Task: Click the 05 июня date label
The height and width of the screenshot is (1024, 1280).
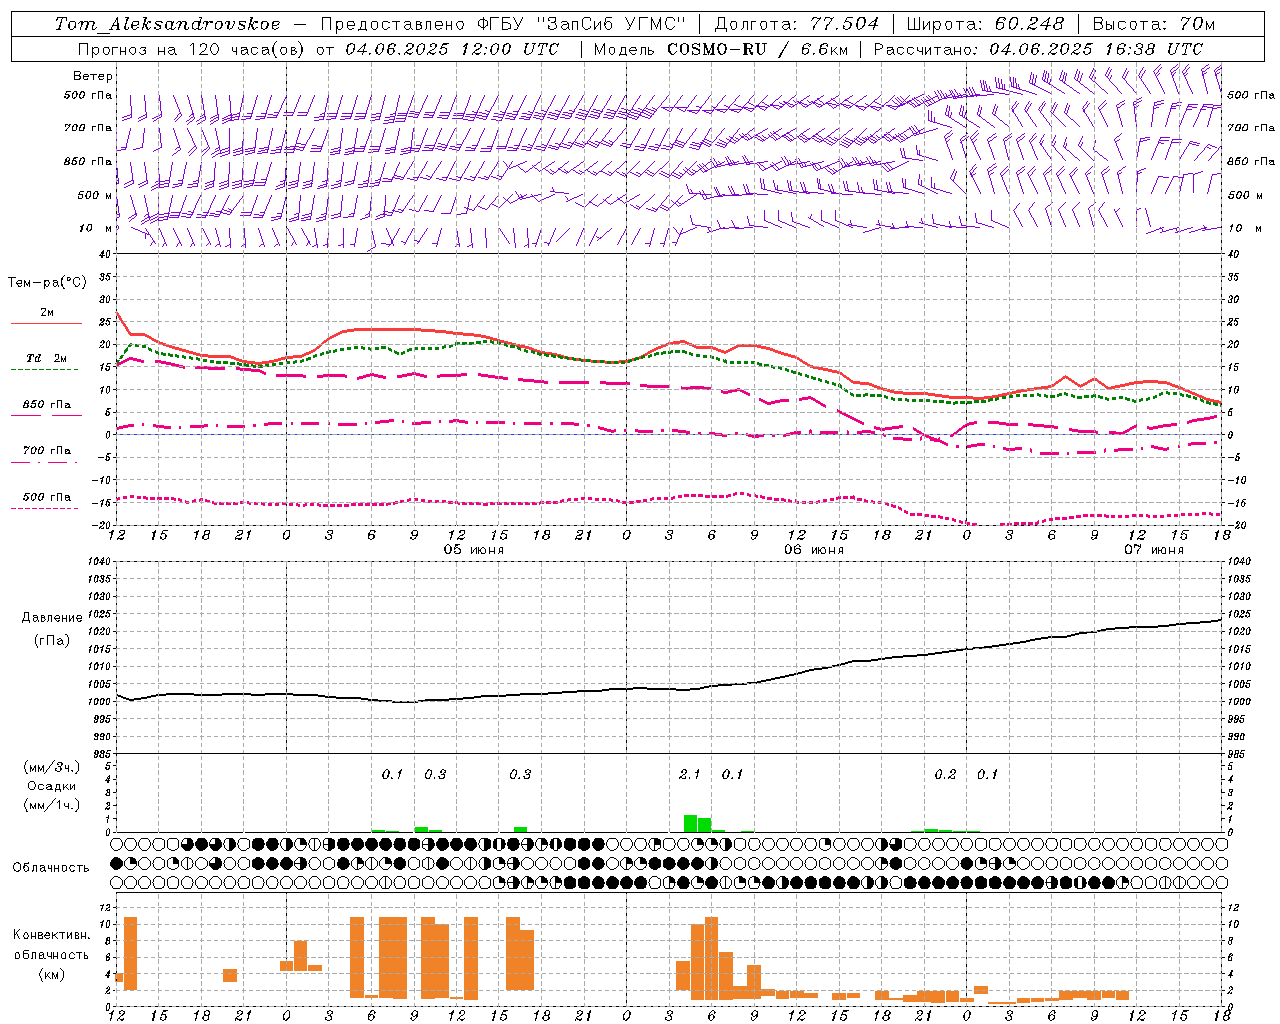Action: 474,550
